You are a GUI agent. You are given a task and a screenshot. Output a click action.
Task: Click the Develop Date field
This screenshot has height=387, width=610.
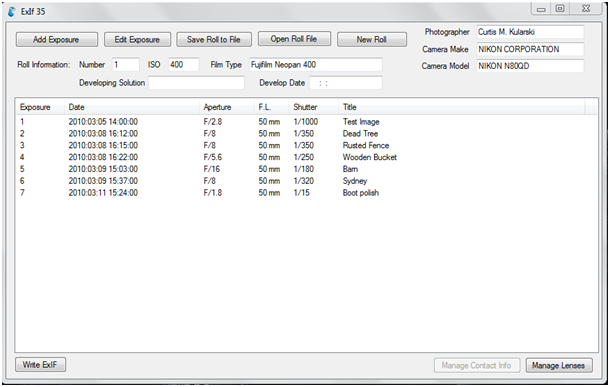click(x=345, y=83)
